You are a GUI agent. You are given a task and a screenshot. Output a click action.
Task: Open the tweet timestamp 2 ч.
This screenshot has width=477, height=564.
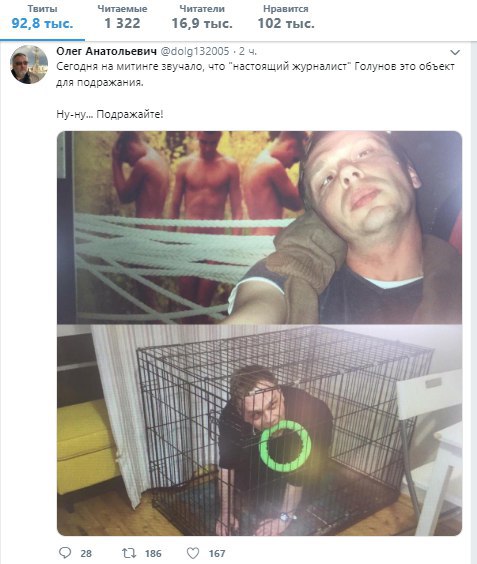(x=248, y=51)
